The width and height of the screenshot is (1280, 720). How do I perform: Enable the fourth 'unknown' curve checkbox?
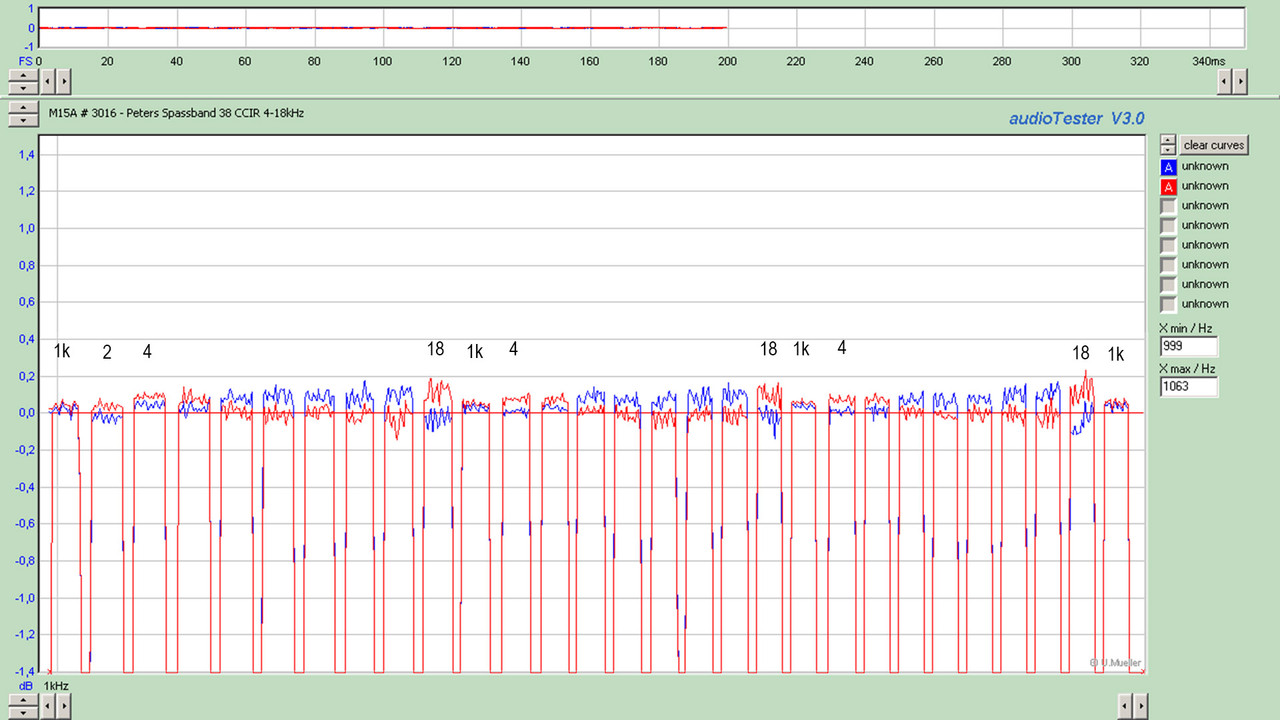(x=1167, y=225)
